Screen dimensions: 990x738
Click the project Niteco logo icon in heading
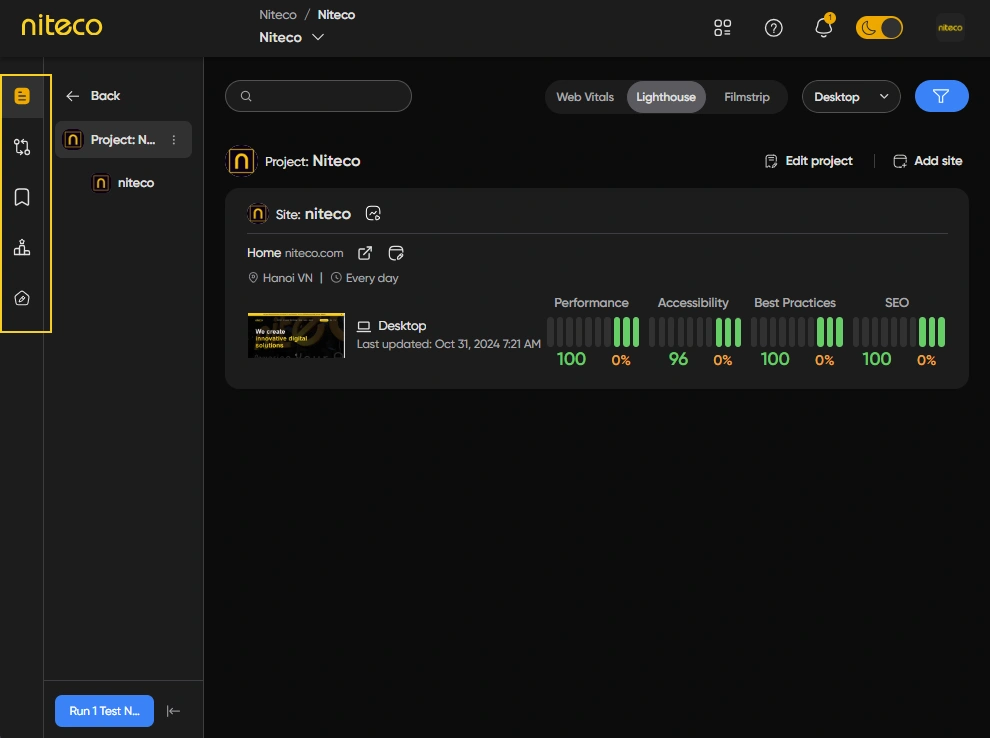[241, 161]
